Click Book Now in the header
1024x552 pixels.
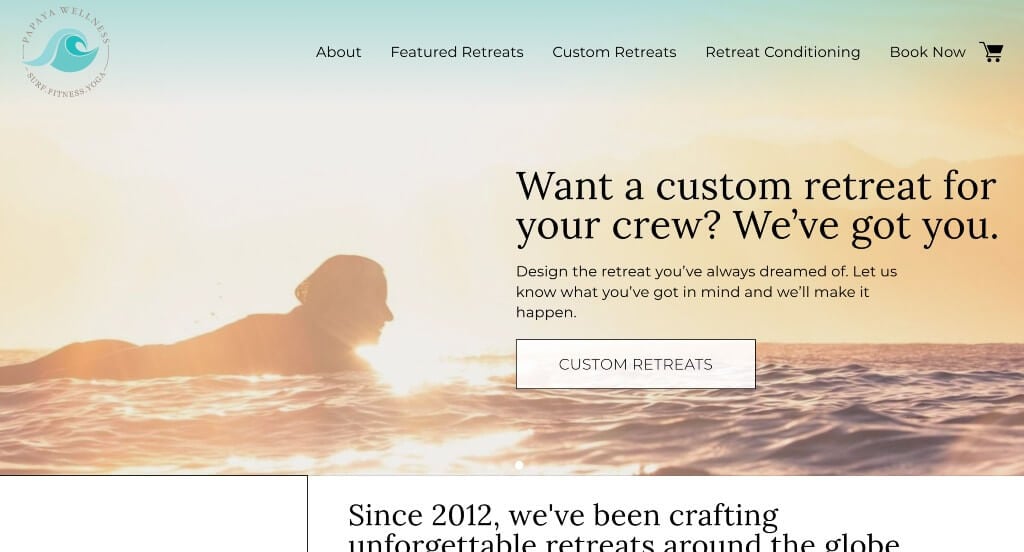(927, 52)
